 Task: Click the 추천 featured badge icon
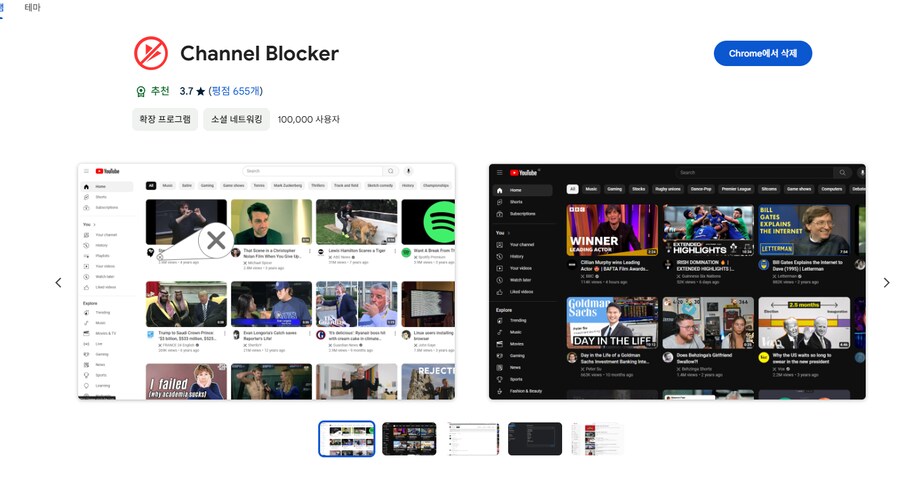pos(141,91)
